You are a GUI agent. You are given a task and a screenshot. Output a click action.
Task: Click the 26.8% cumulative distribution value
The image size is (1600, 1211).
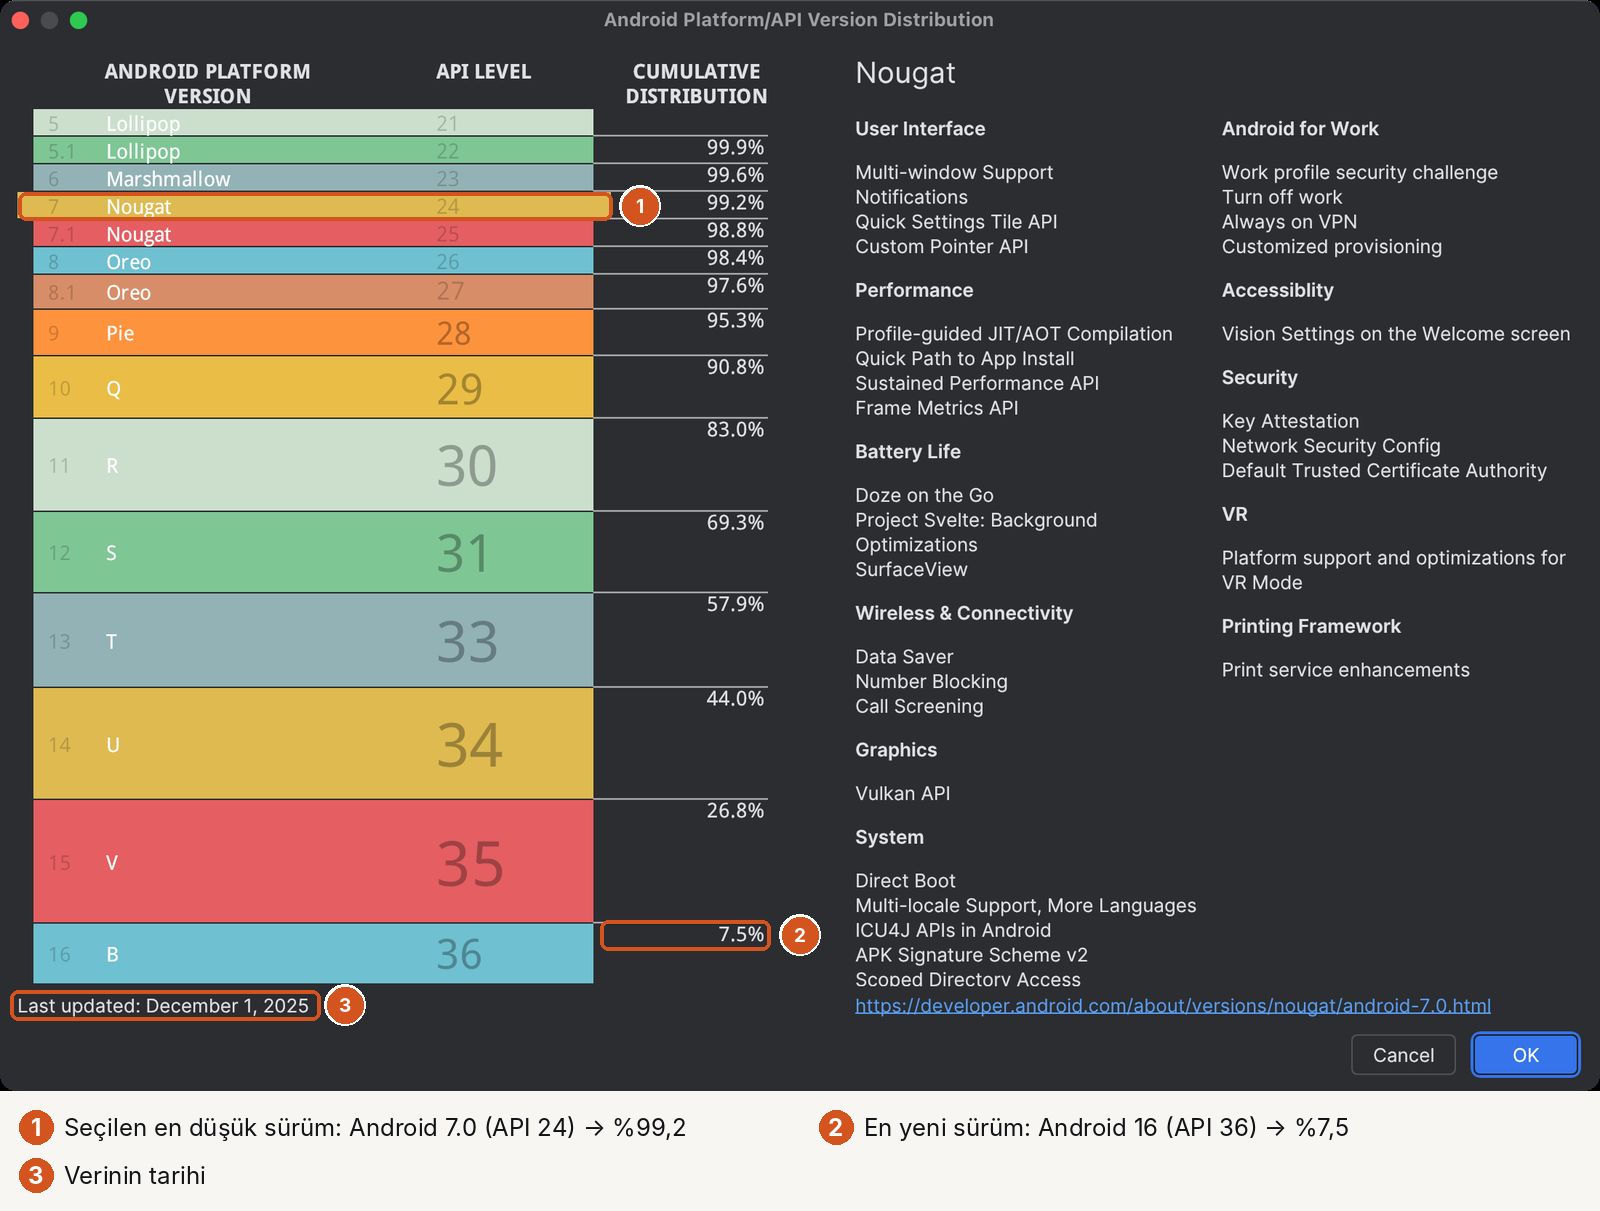tap(735, 811)
